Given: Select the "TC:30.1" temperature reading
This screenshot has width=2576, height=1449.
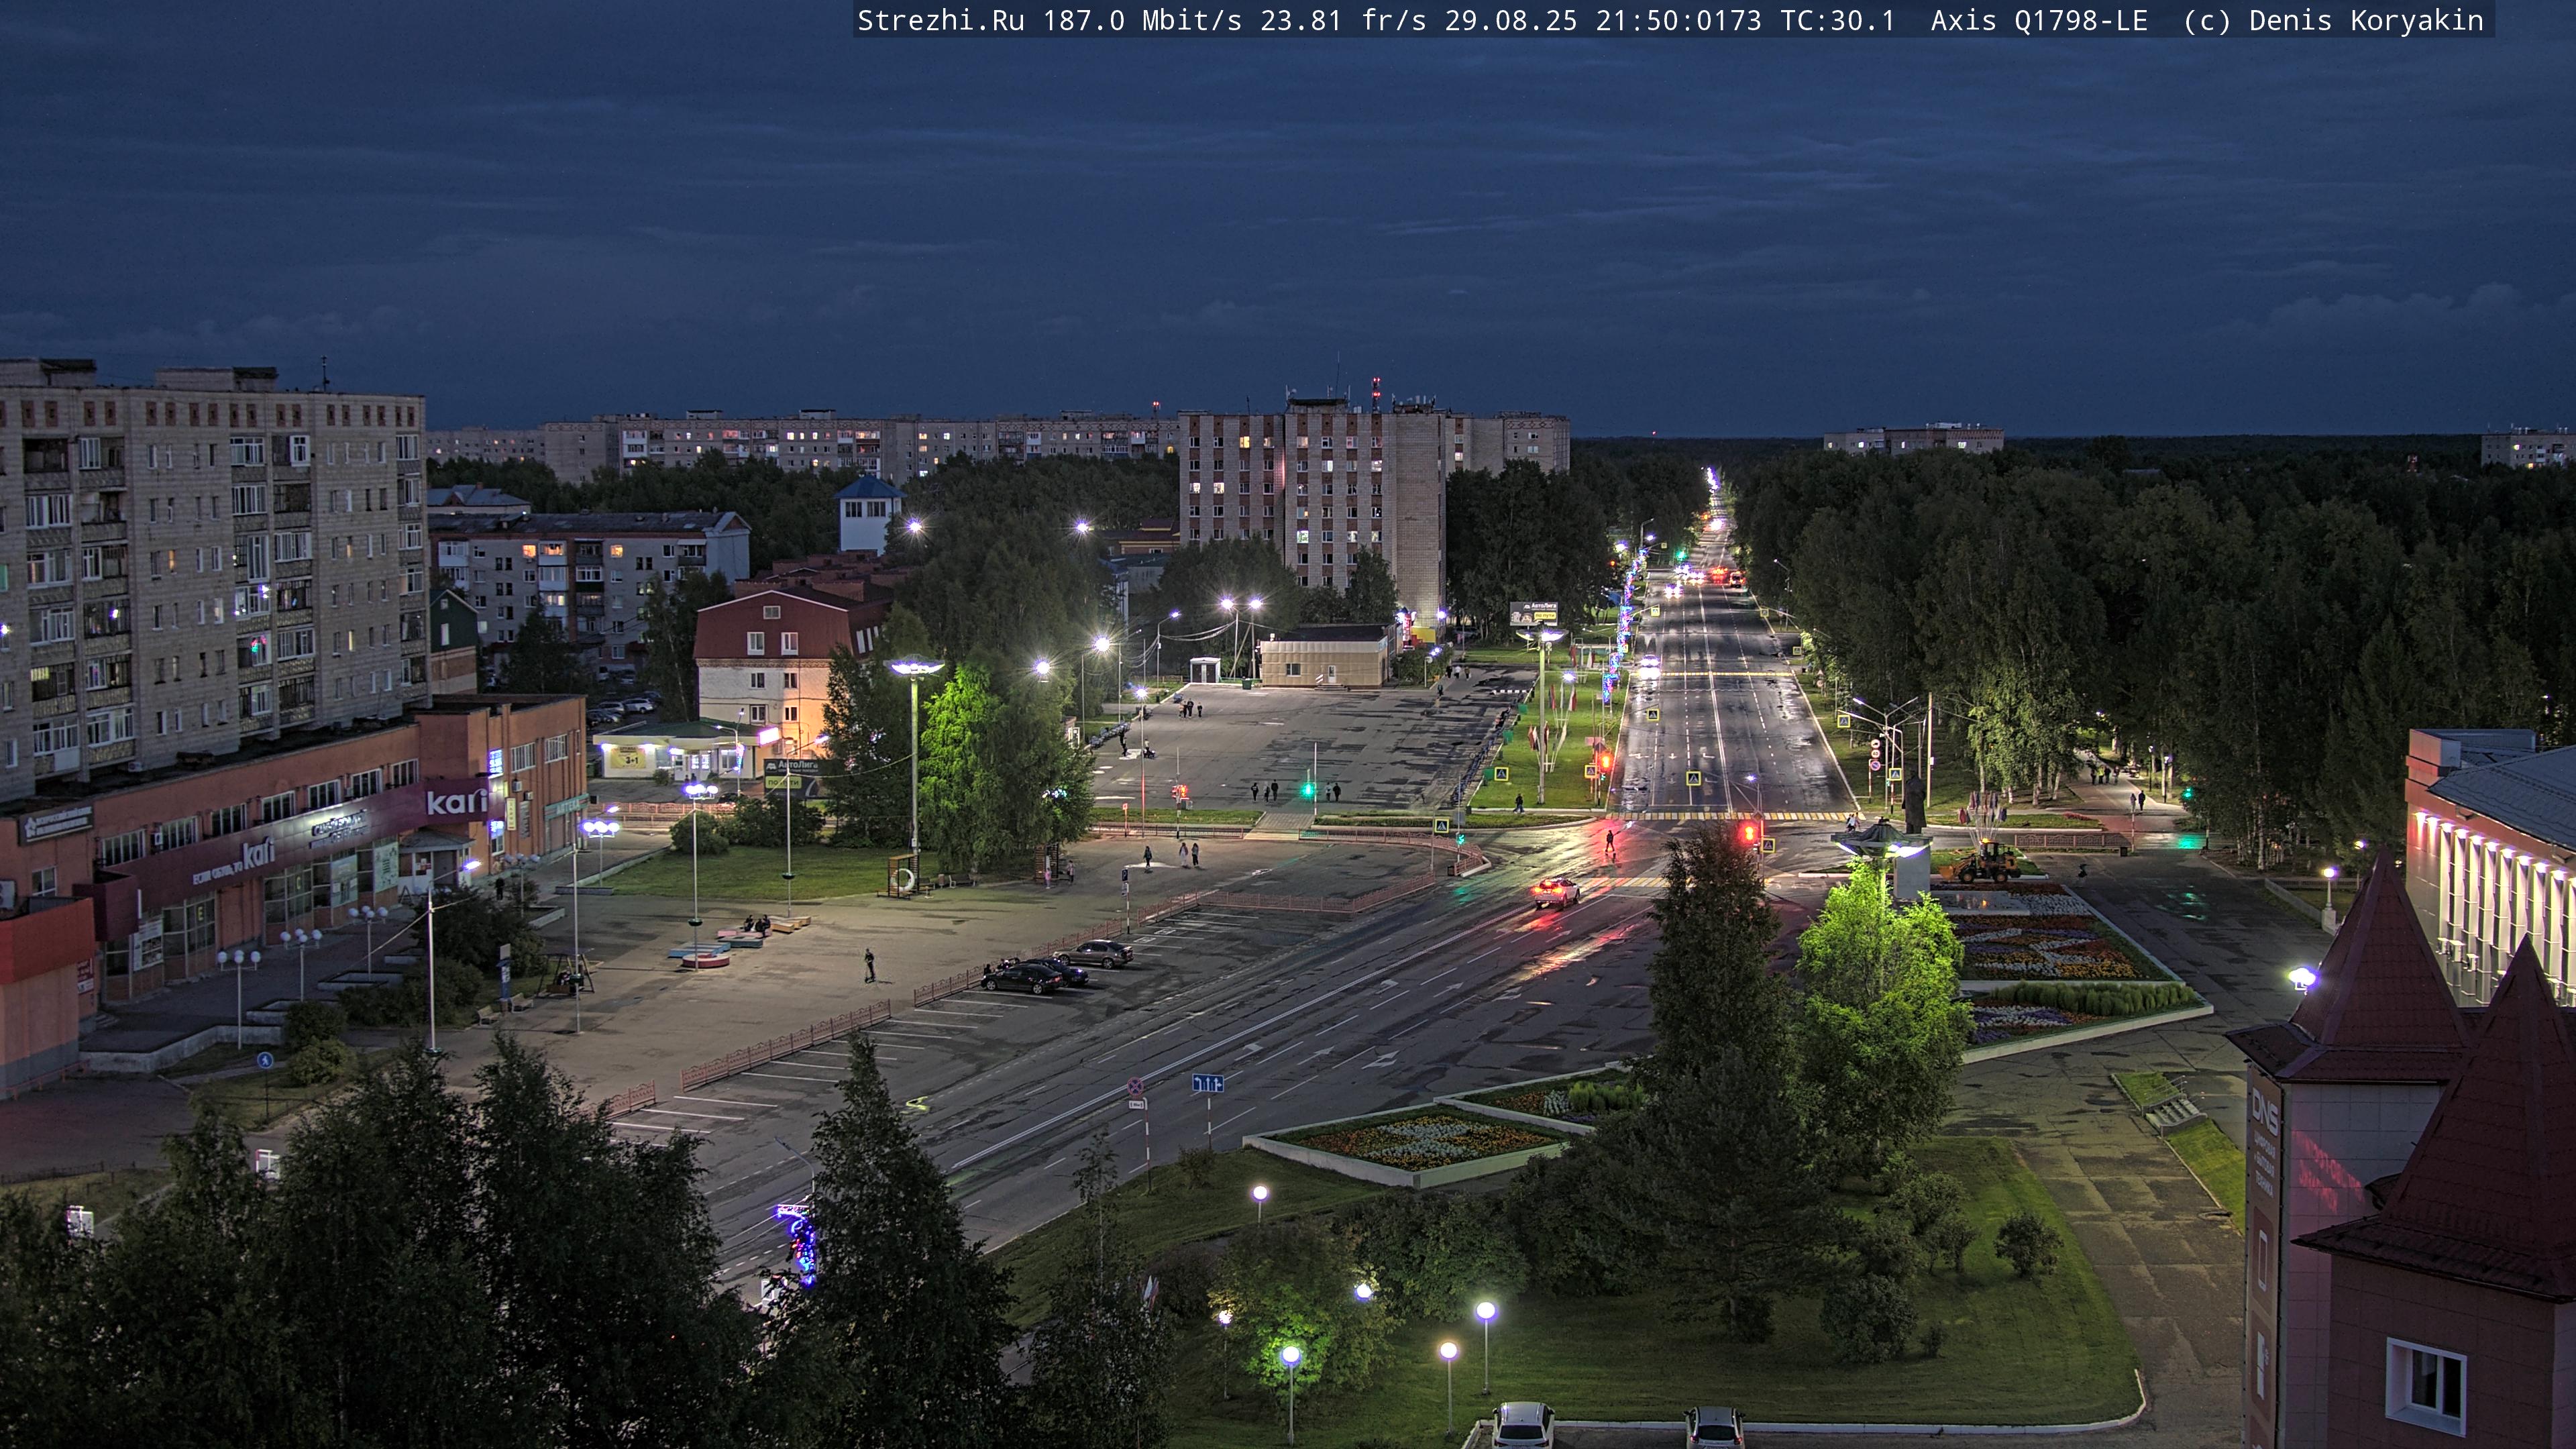Looking at the screenshot, I should (1837, 20).
